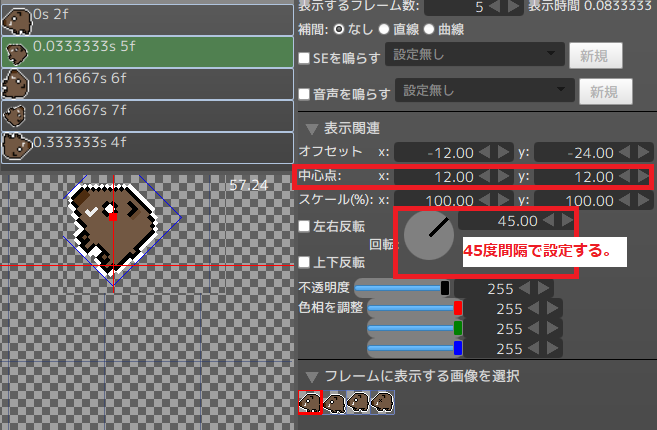The image size is (657, 430).
Task: Increase the opacity 255 value
Action: pos(543,288)
